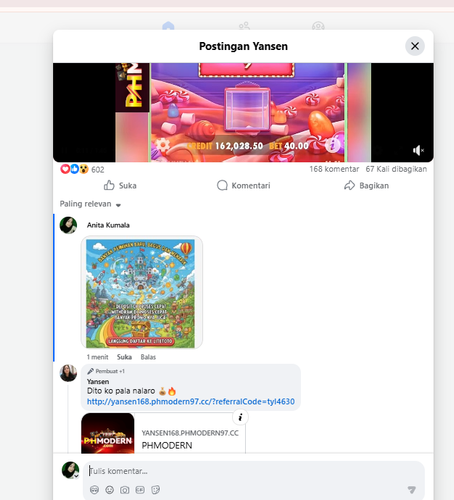Click the video player area

(243, 112)
